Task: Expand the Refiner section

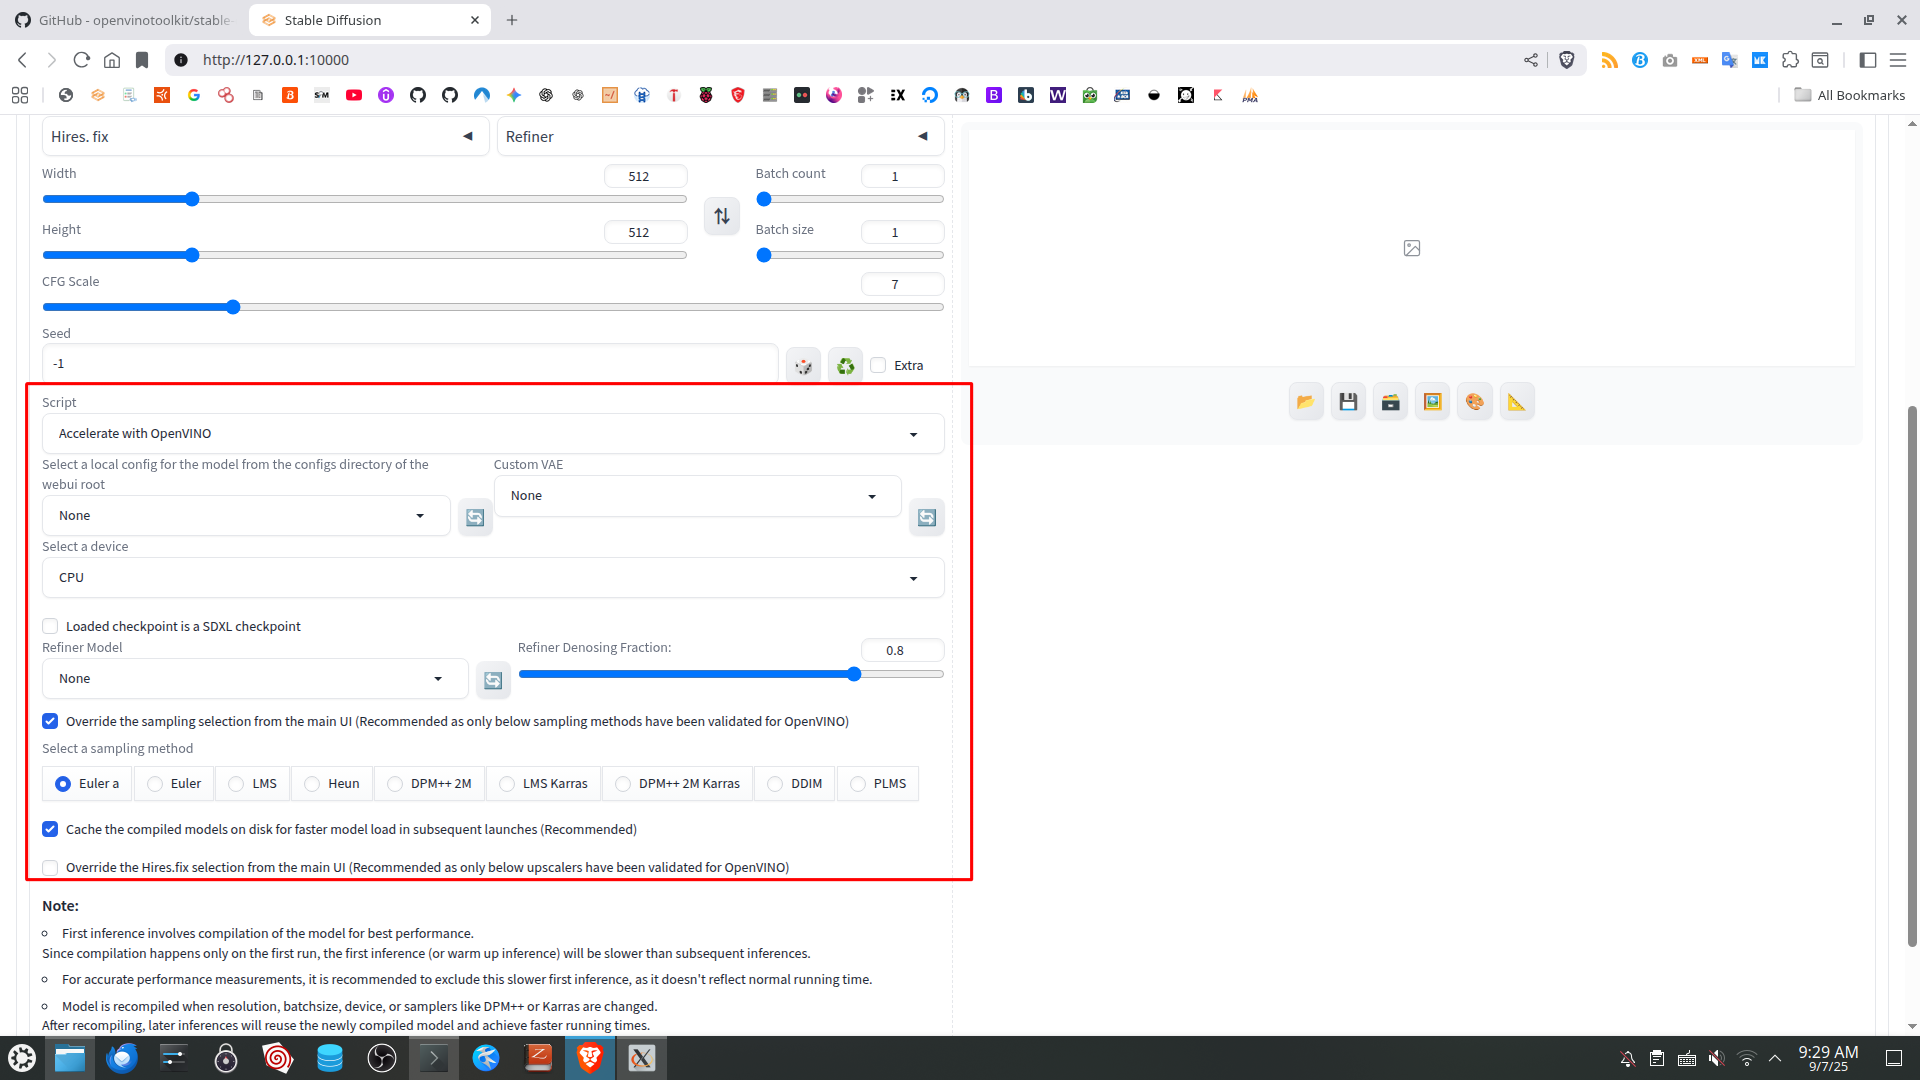Action: [720, 137]
